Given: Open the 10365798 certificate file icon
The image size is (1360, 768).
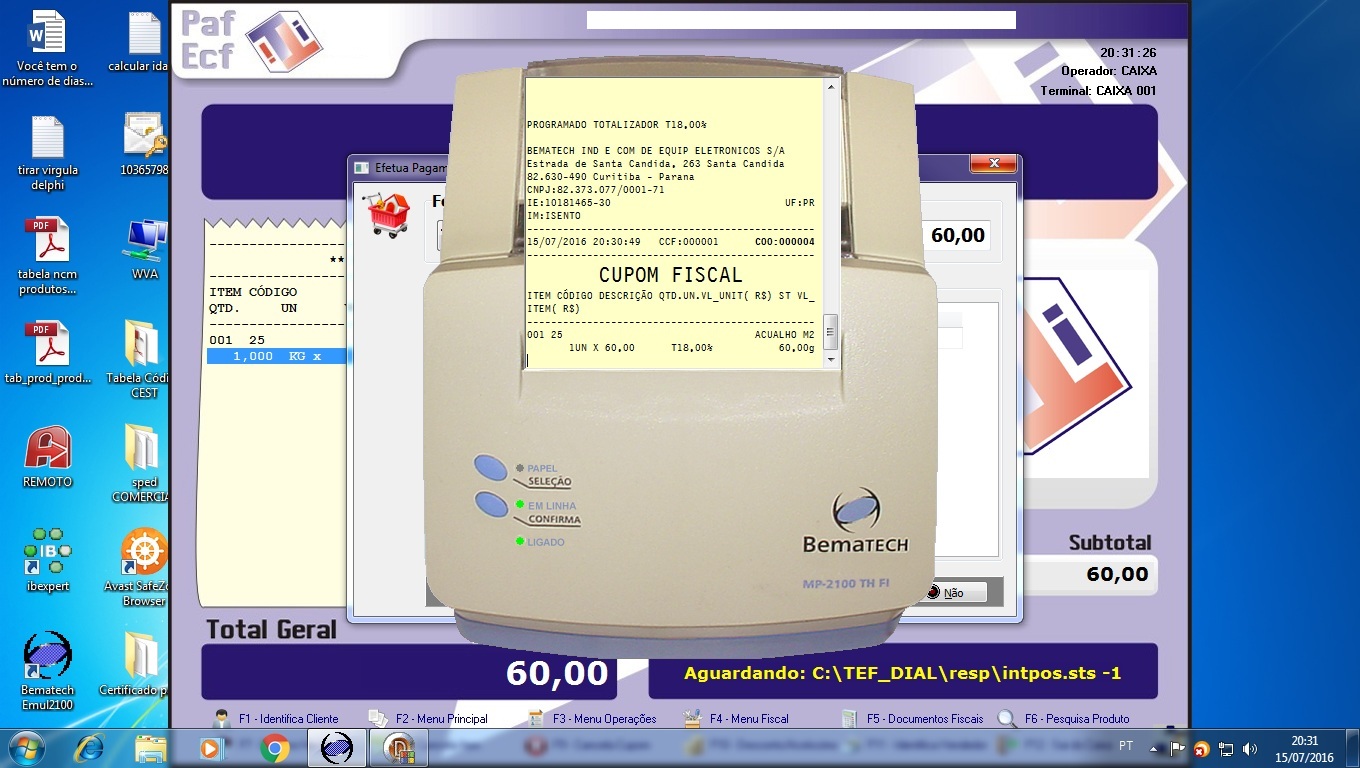Looking at the screenshot, I should (143, 145).
